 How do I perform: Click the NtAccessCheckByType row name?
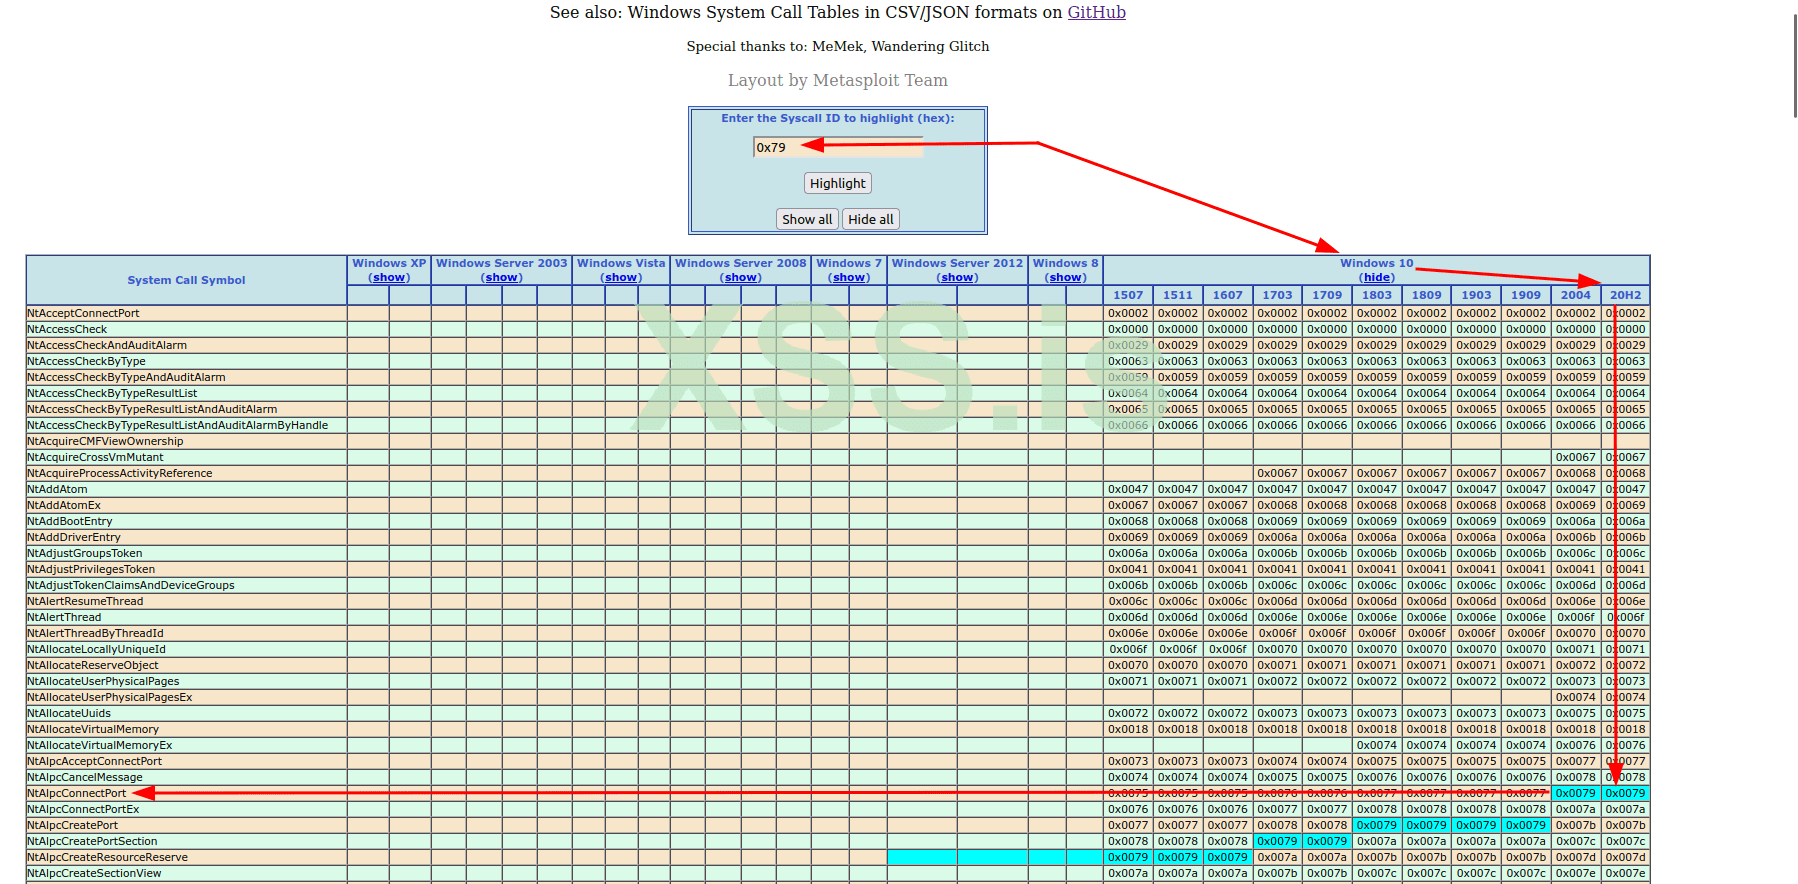[x=86, y=361]
